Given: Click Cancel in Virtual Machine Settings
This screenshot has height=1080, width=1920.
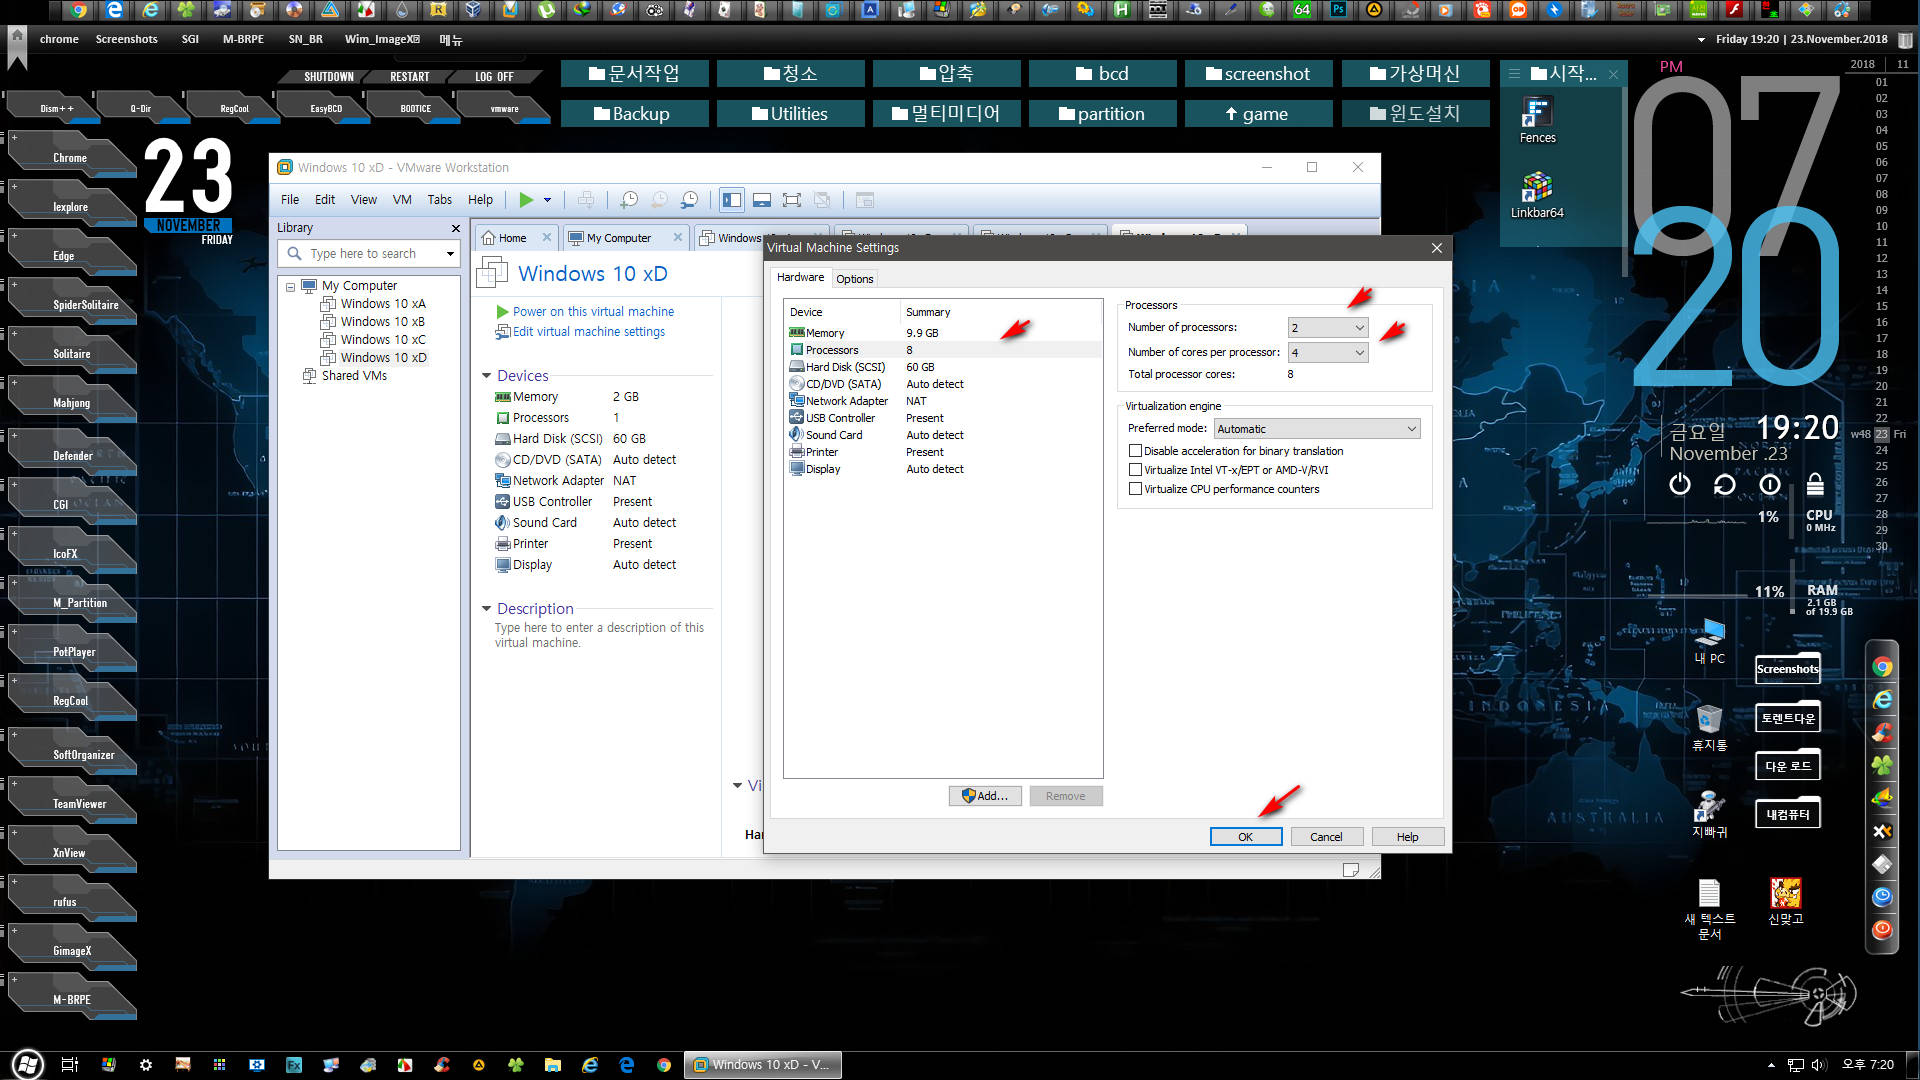Looking at the screenshot, I should (x=1326, y=837).
